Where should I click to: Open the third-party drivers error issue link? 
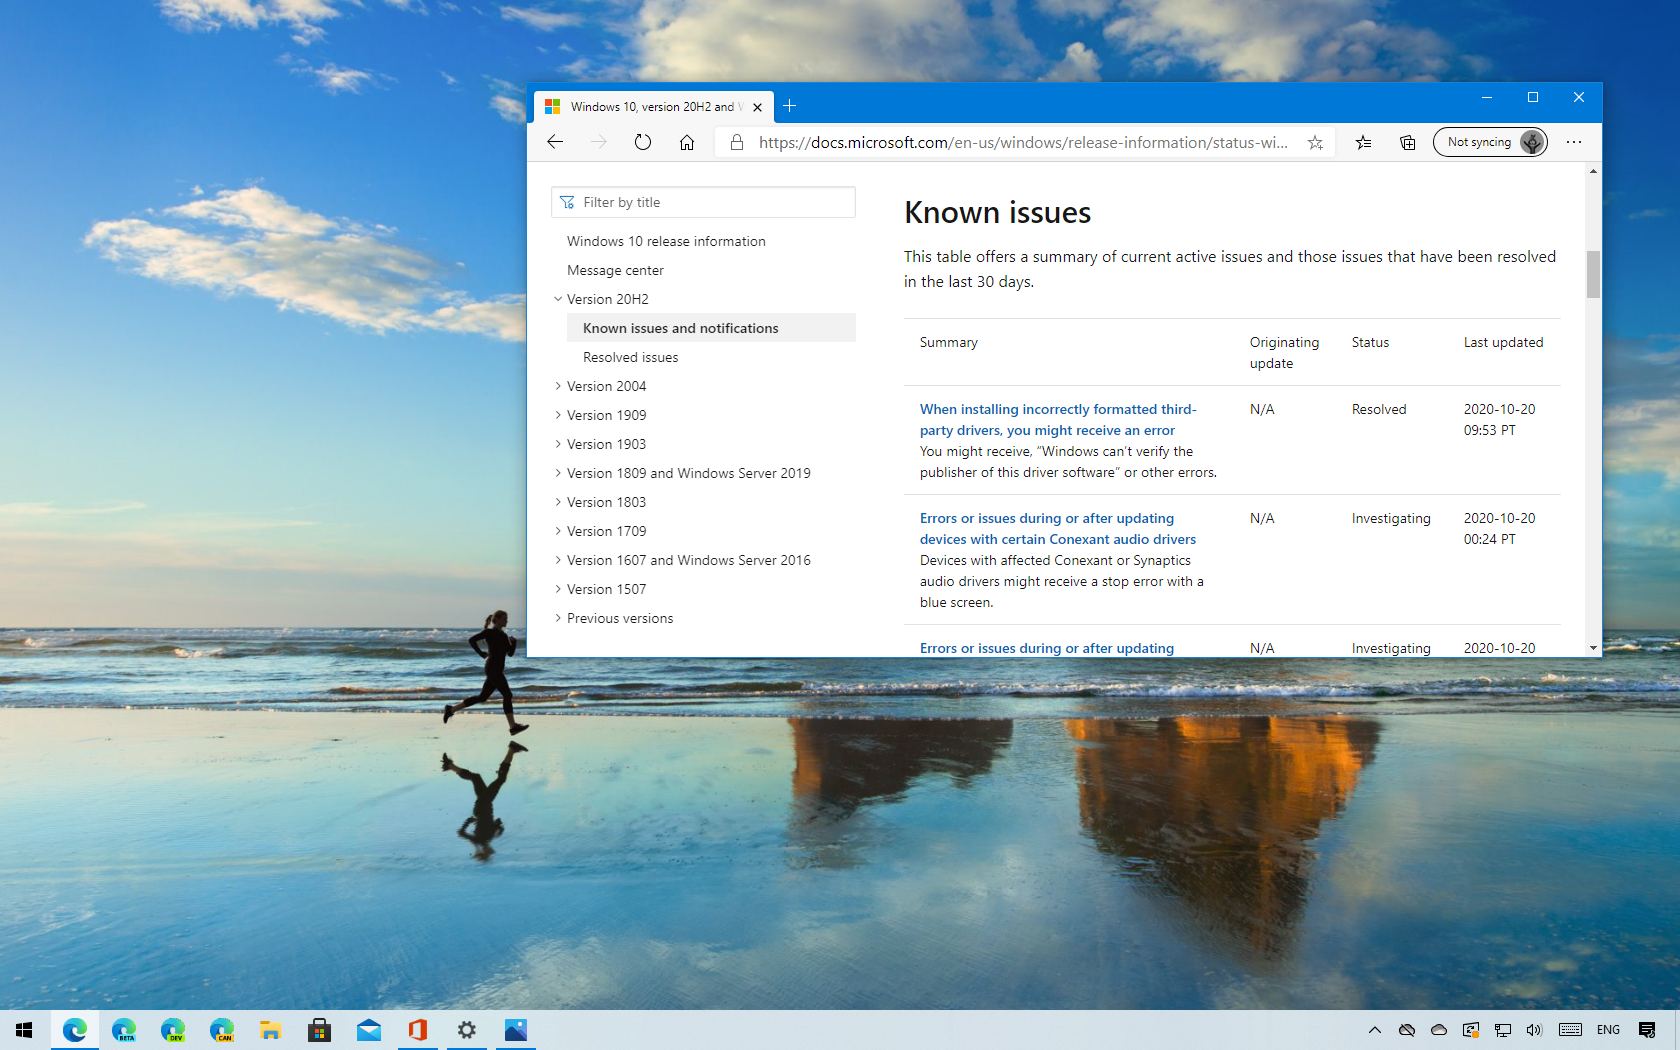click(x=1057, y=419)
